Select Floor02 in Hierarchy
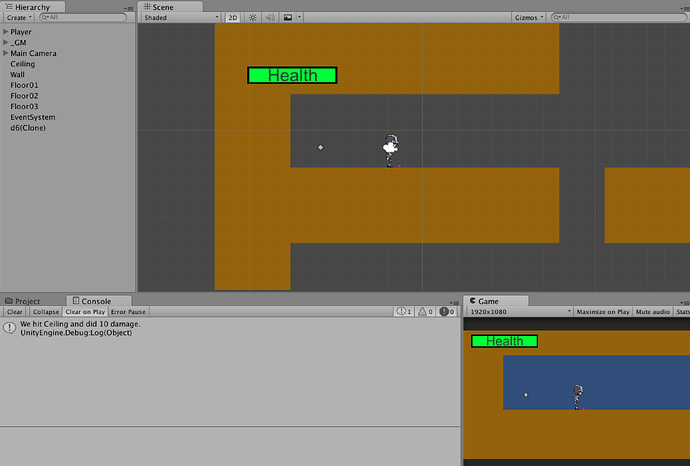 click(24, 95)
